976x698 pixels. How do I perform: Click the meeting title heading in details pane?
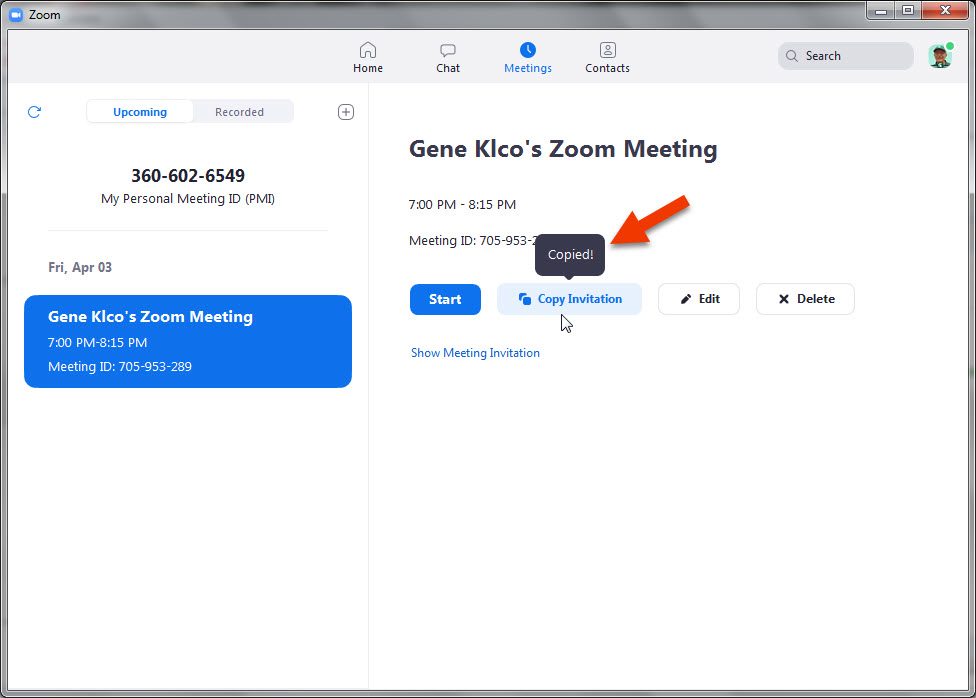click(x=563, y=149)
